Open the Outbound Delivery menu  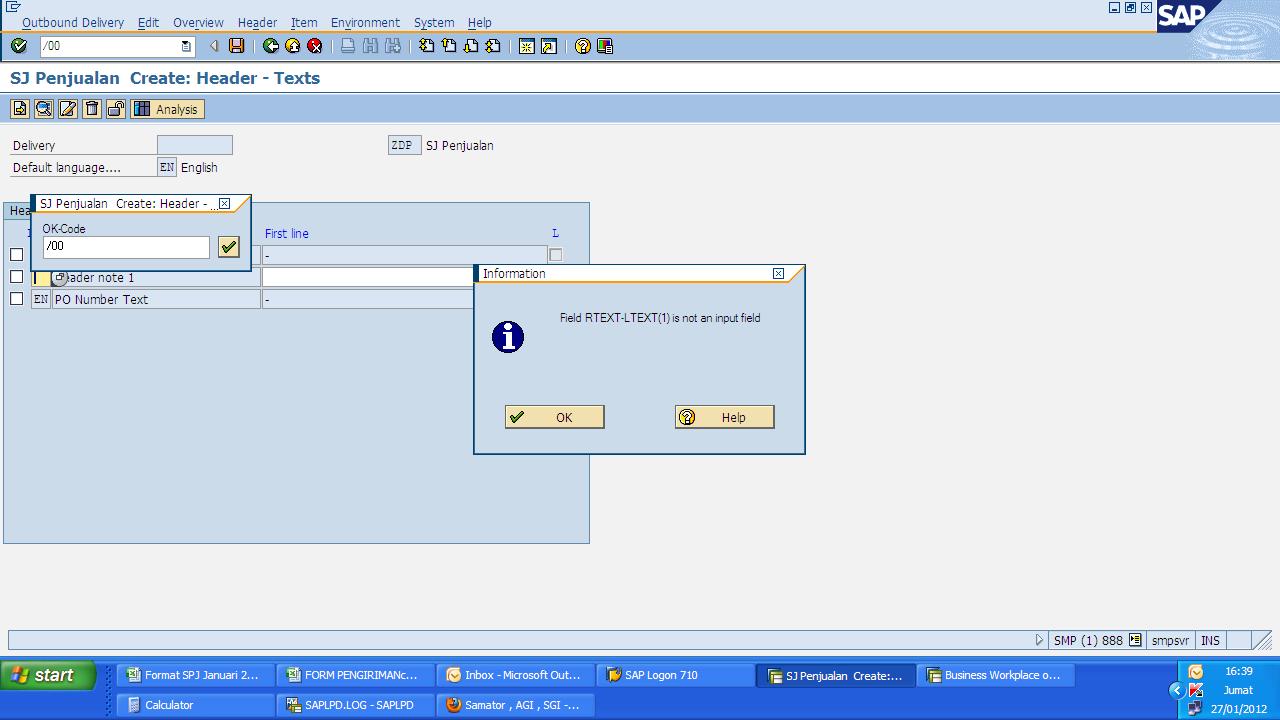tap(73, 22)
